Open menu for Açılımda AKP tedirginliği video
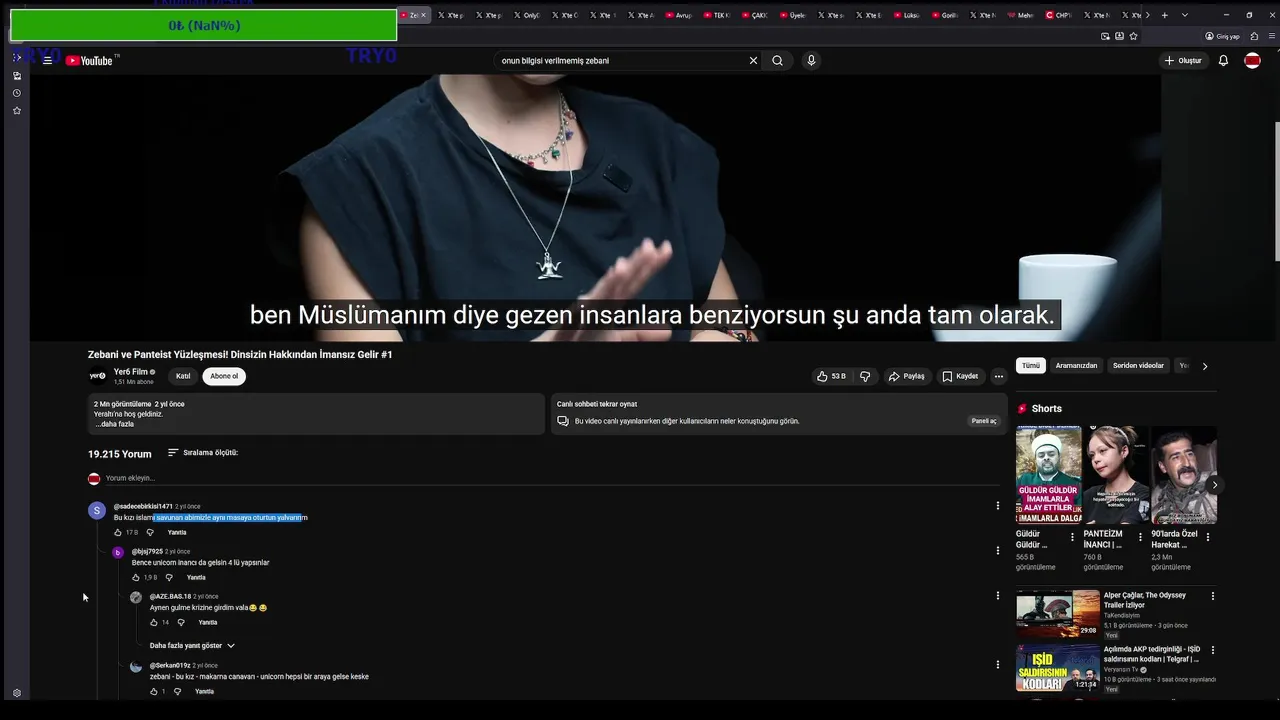This screenshot has width=1280, height=720. pyautogui.click(x=1213, y=650)
